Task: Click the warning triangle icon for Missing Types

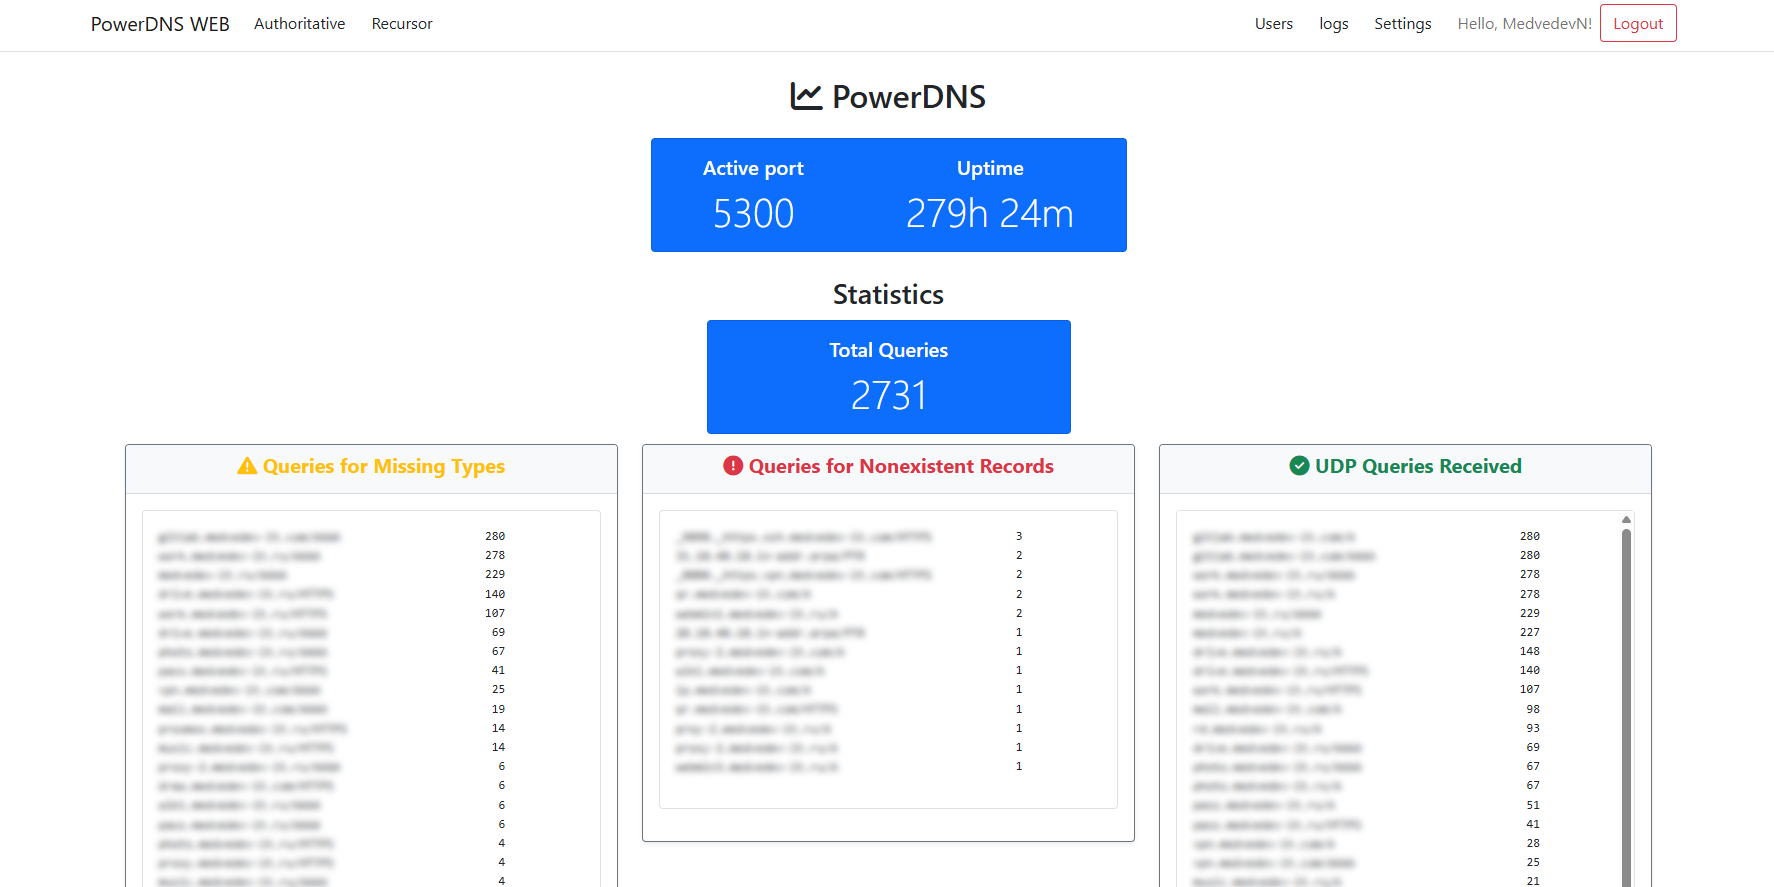Action: tap(247, 466)
